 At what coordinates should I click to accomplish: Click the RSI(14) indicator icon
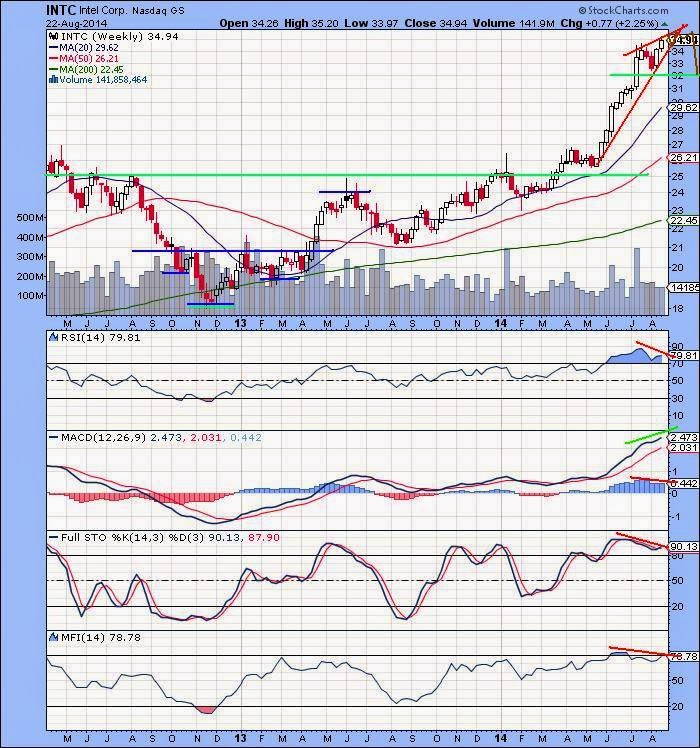54,337
